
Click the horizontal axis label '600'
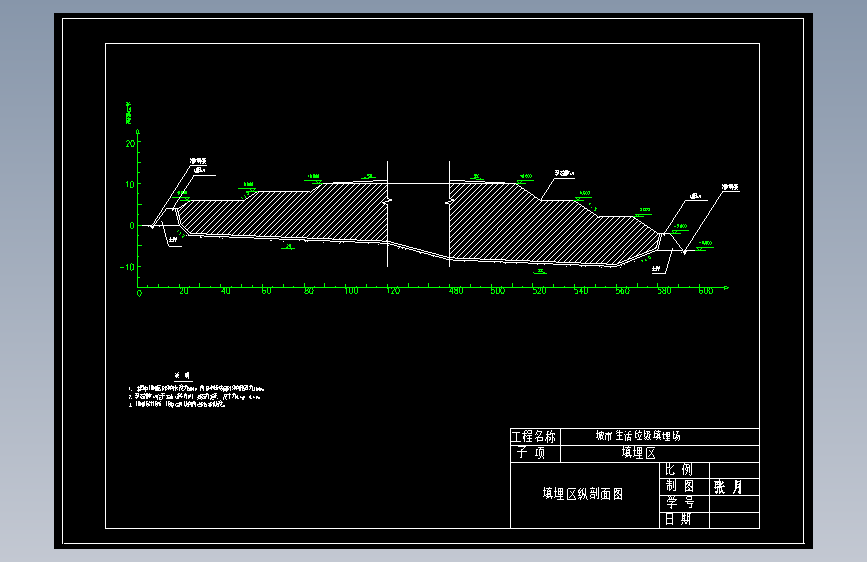(706, 291)
